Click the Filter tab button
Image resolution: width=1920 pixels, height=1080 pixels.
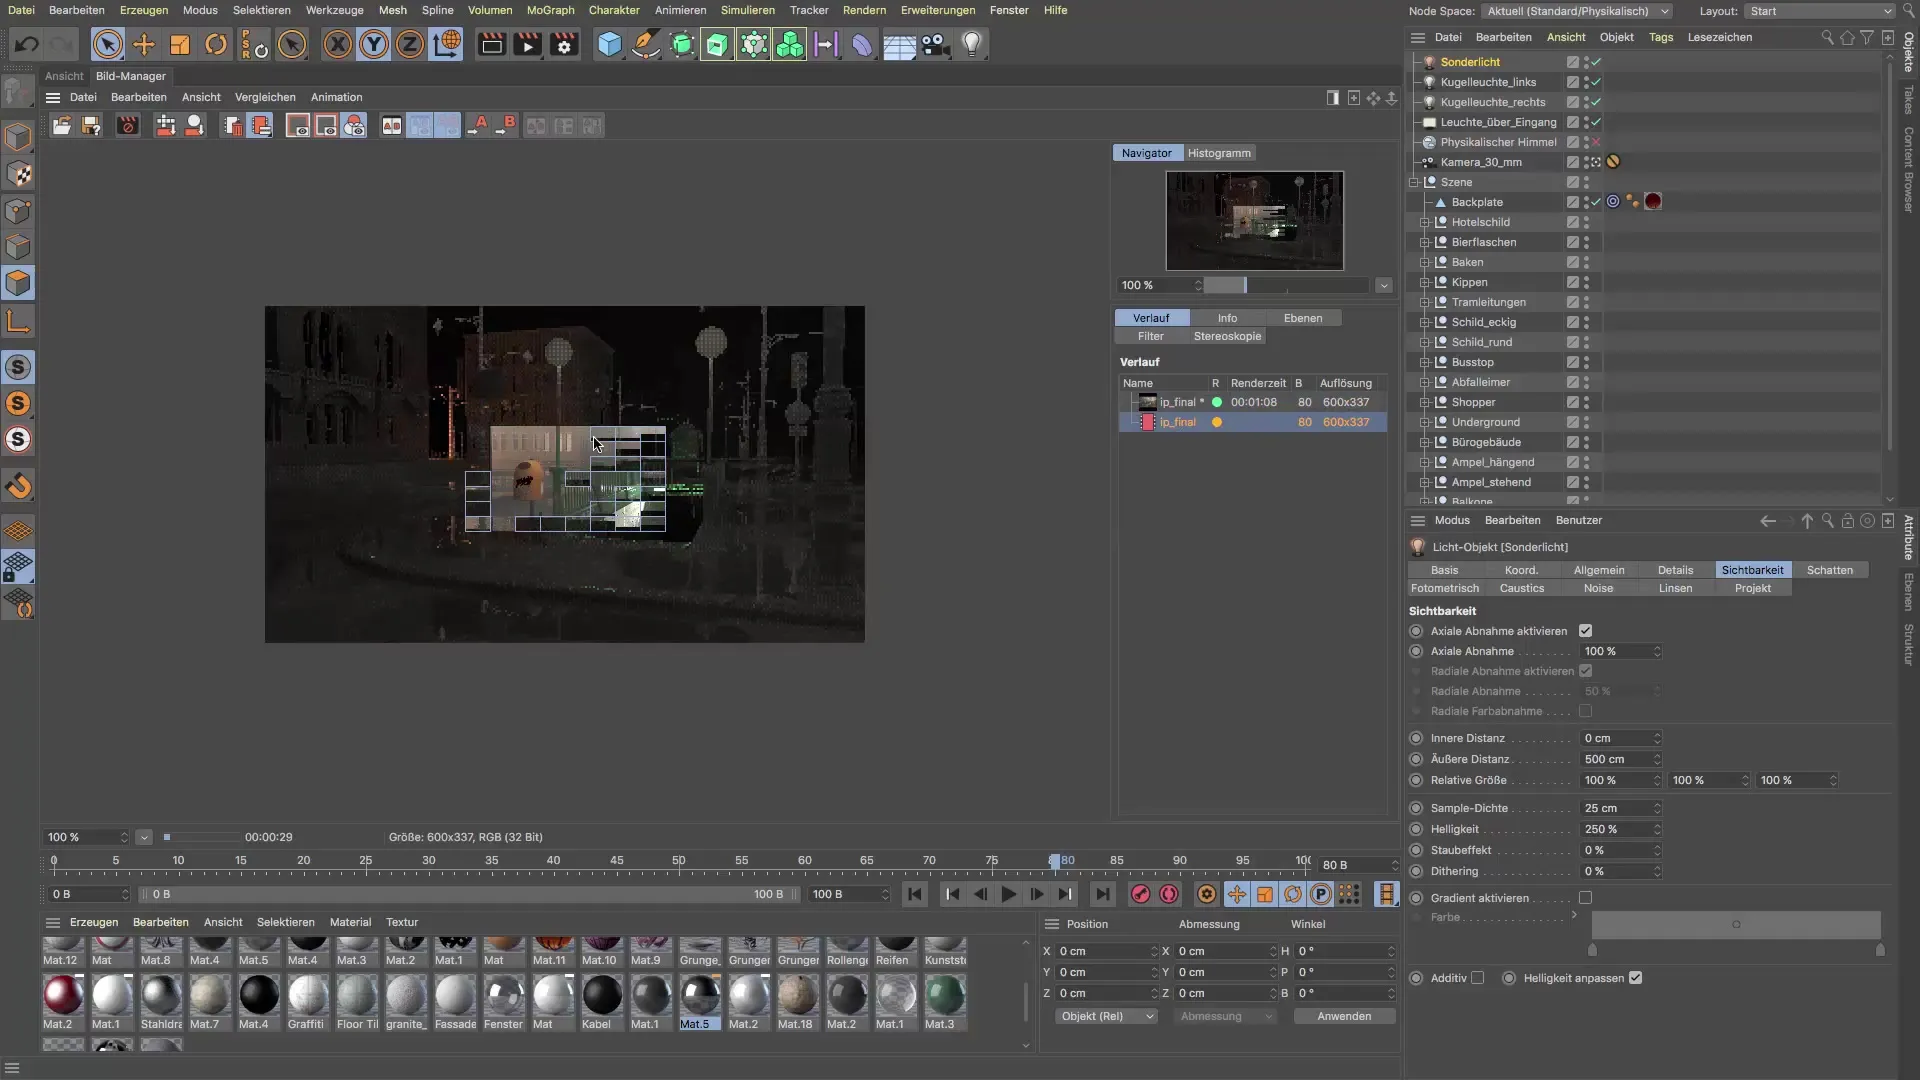pos(1150,336)
